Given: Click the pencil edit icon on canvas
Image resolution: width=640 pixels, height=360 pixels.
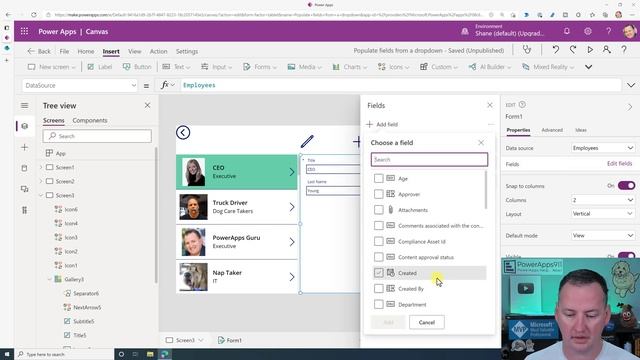Looking at the screenshot, I should click(x=307, y=141).
